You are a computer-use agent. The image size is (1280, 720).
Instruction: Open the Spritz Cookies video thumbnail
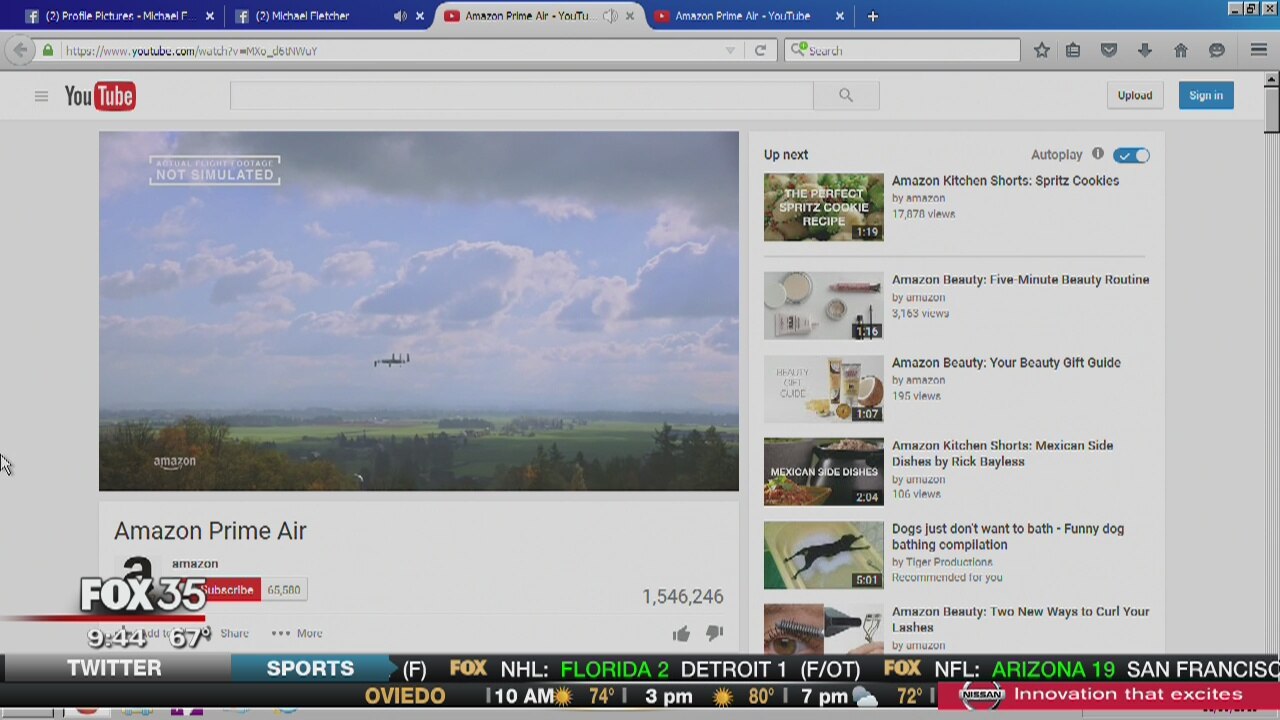pos(823,207)
